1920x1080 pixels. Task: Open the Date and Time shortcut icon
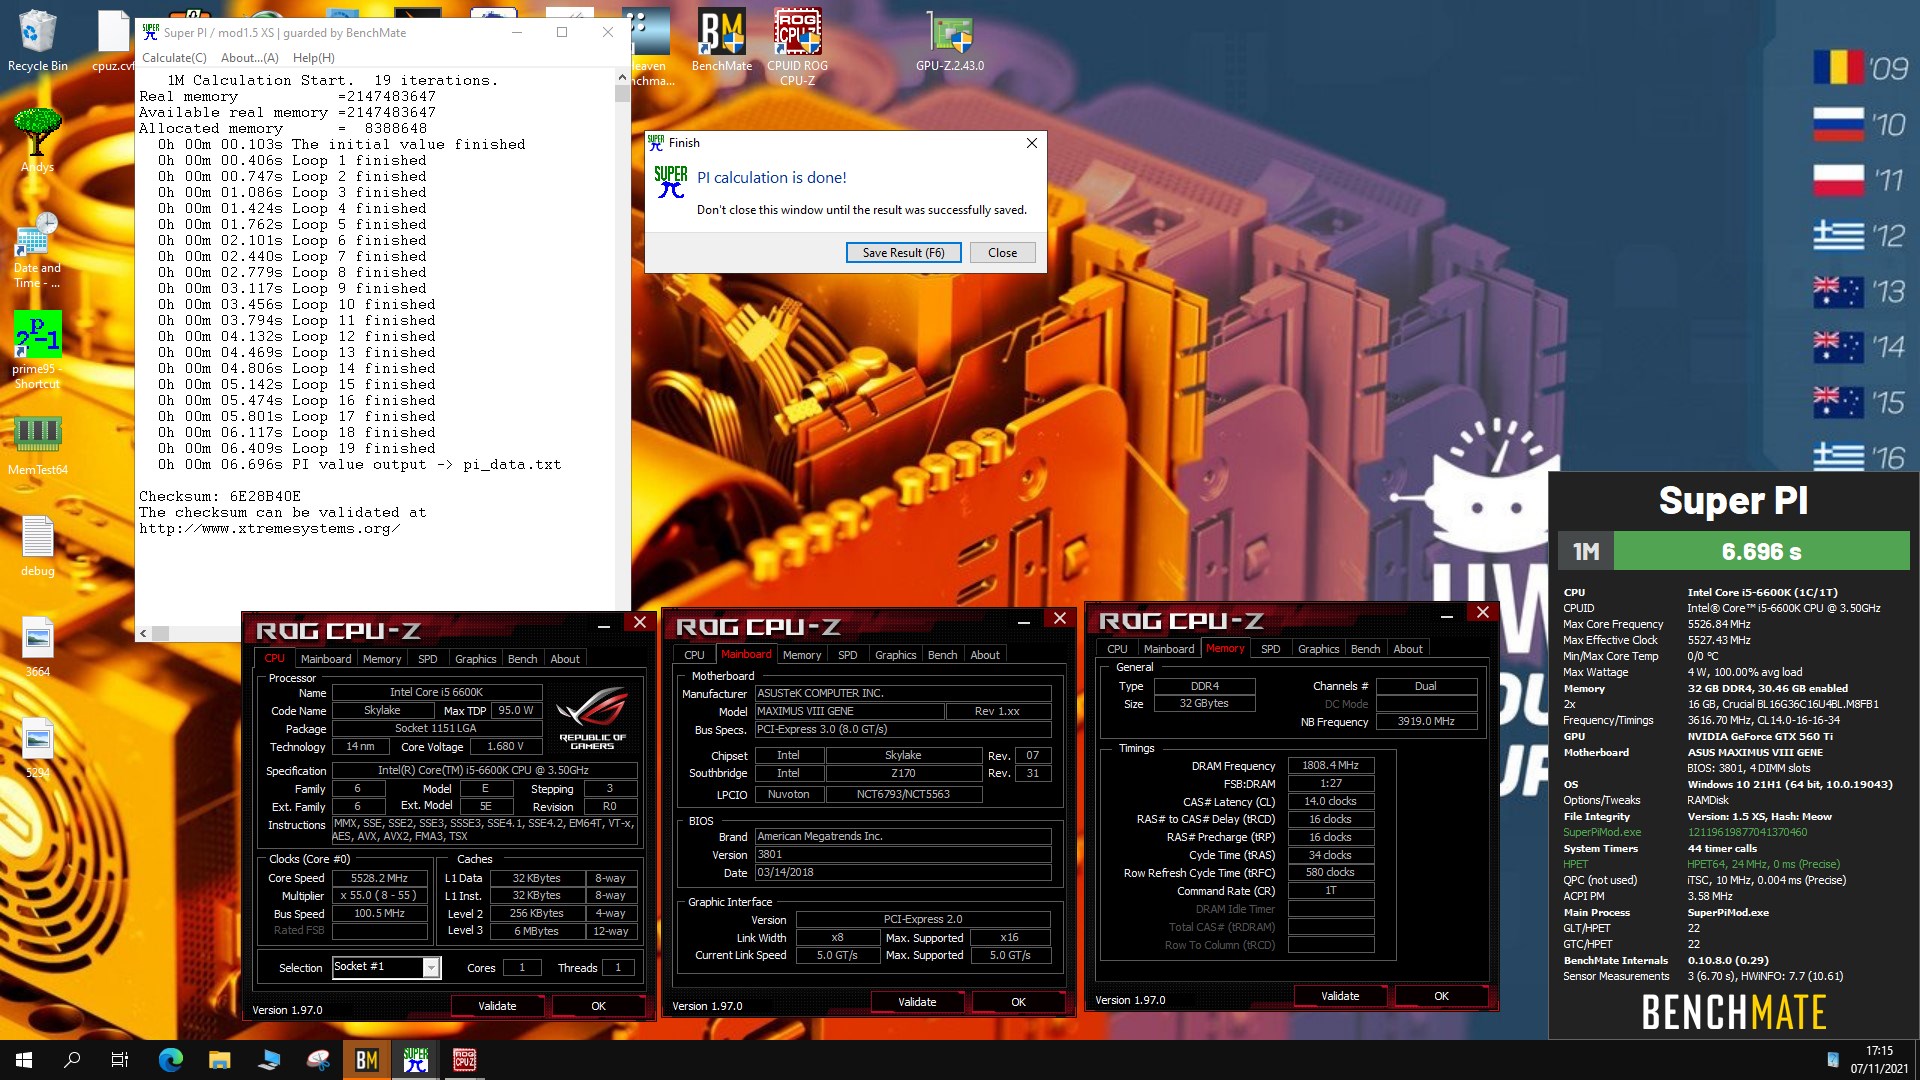coord(37,250)
